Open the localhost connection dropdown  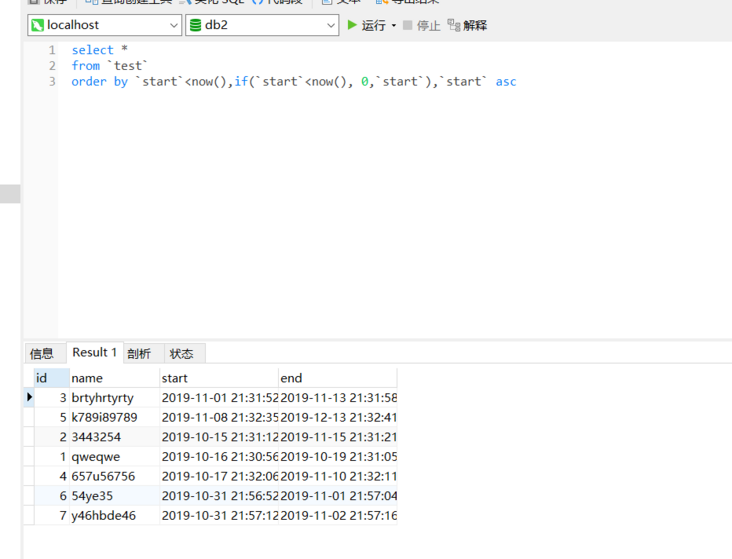click(104, 25)
